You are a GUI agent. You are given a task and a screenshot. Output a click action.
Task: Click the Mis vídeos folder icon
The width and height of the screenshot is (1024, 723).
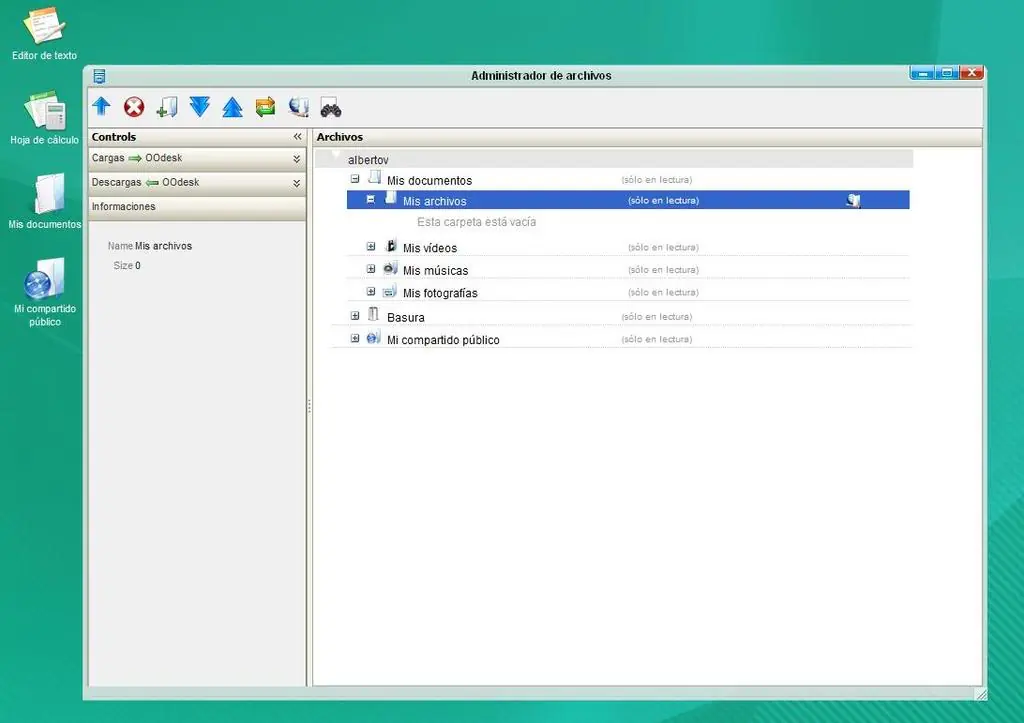pyautogui.click(x=391, y=246)
